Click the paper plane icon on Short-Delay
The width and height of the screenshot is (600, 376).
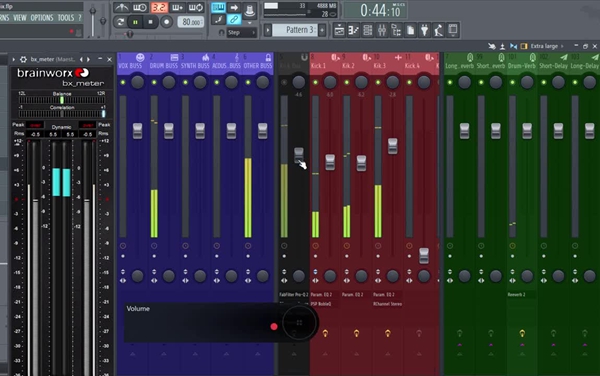coord(564,57)
